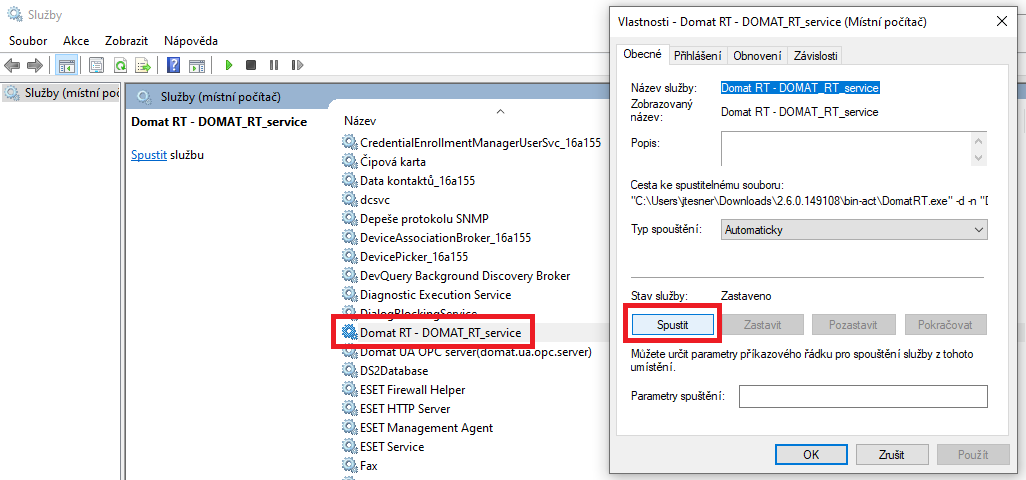Toggle the show/hide console tree icon
The height and width of the screenshot is (480, 1026).
pyautogui.click(x=67, y=65)
